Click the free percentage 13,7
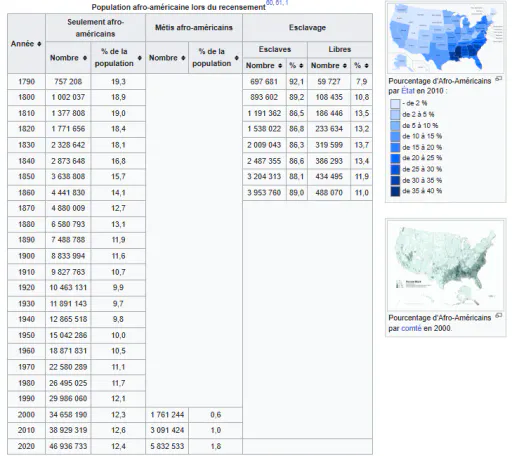 pyautogui.click(x=362, y=145)
